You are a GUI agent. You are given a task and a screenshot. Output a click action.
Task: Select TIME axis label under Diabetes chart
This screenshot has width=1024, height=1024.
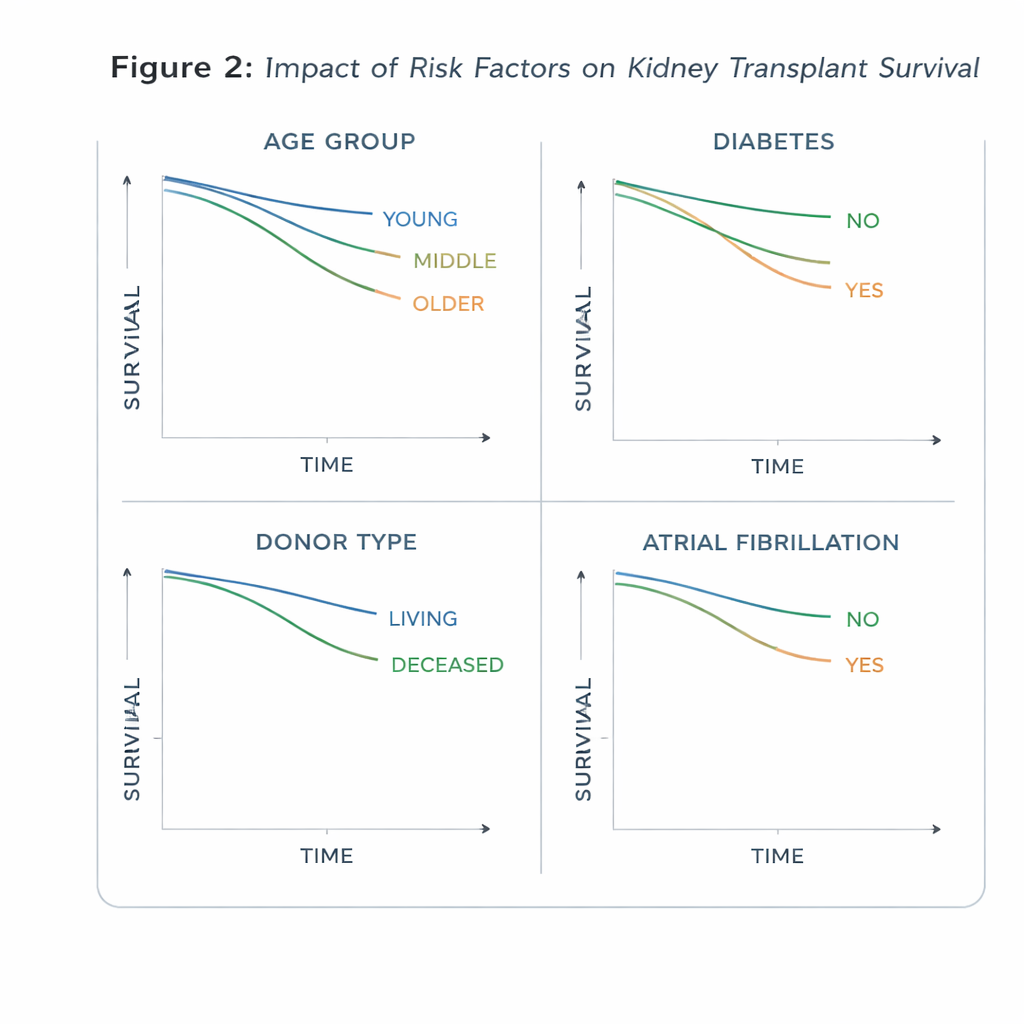(778, 467)
